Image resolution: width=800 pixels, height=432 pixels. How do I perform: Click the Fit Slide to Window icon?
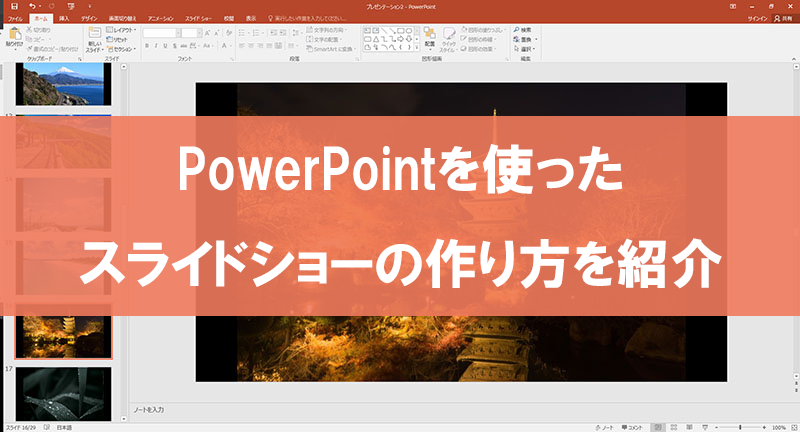click(x=794, y=427)
